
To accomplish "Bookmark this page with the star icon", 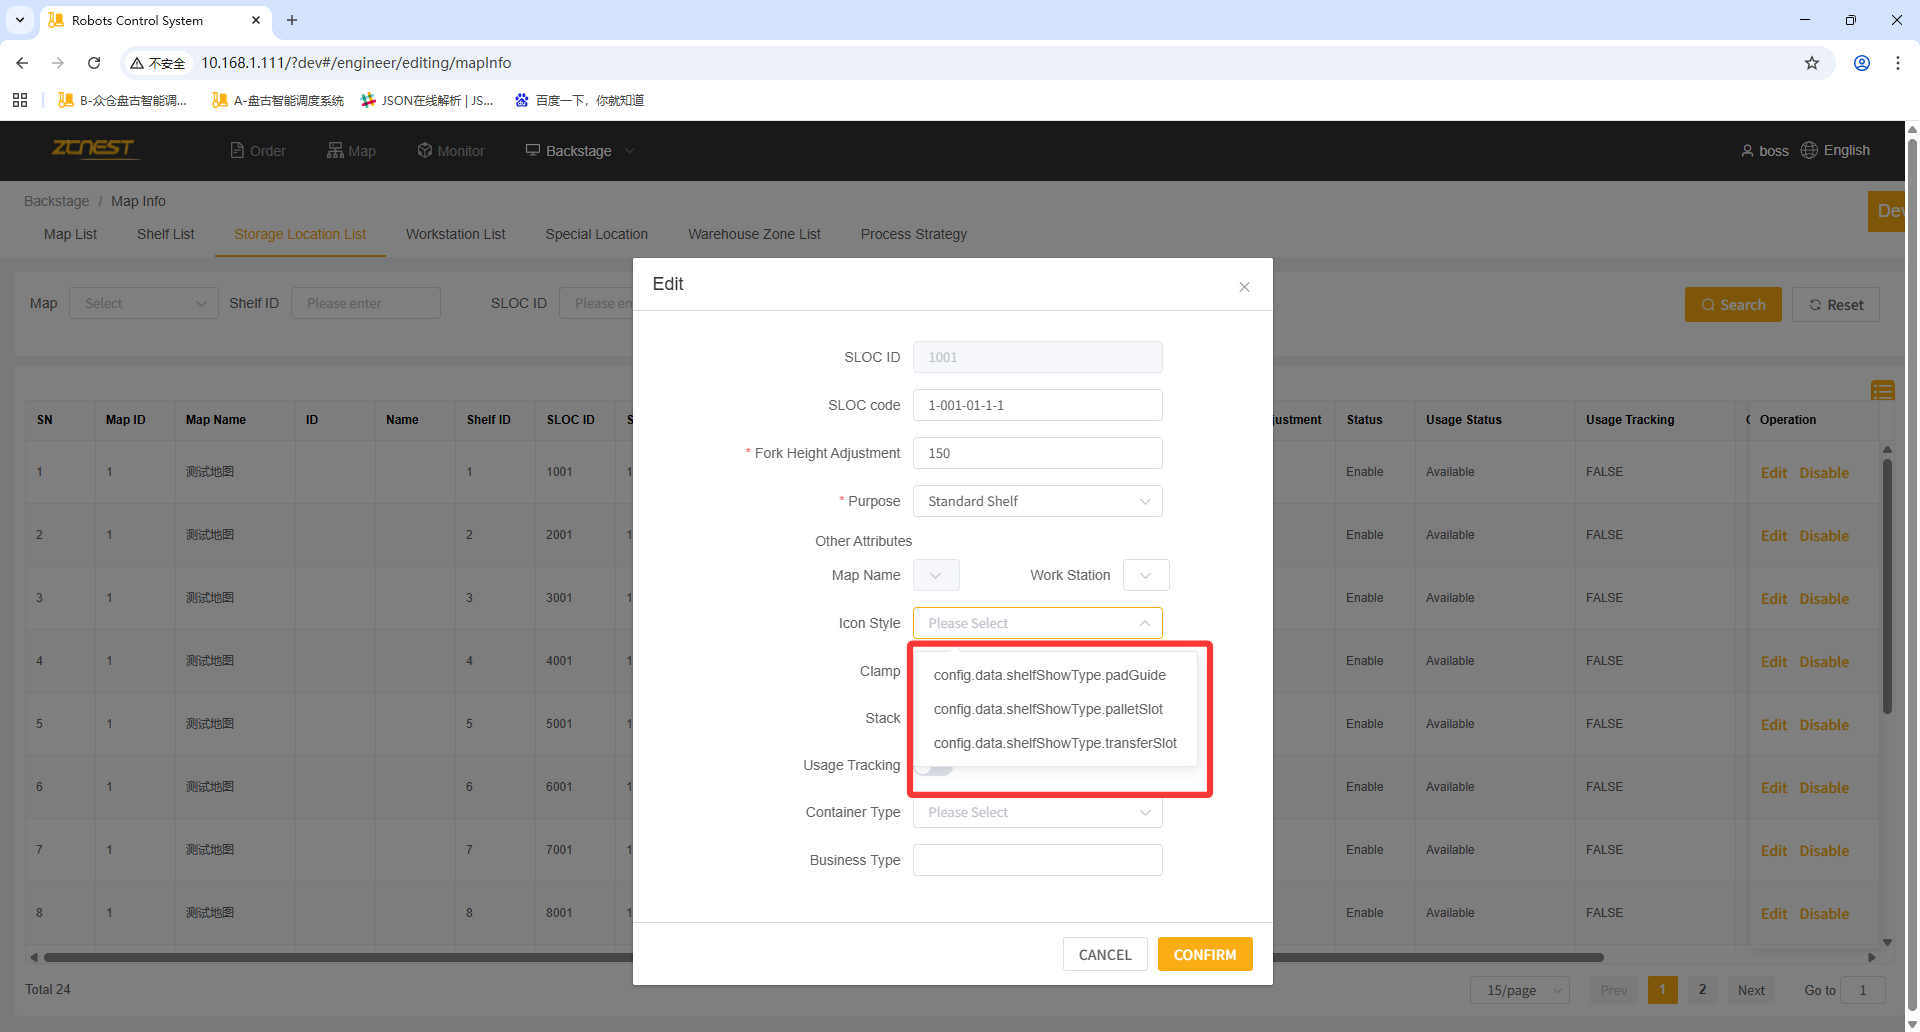I will pos(1811,63).
